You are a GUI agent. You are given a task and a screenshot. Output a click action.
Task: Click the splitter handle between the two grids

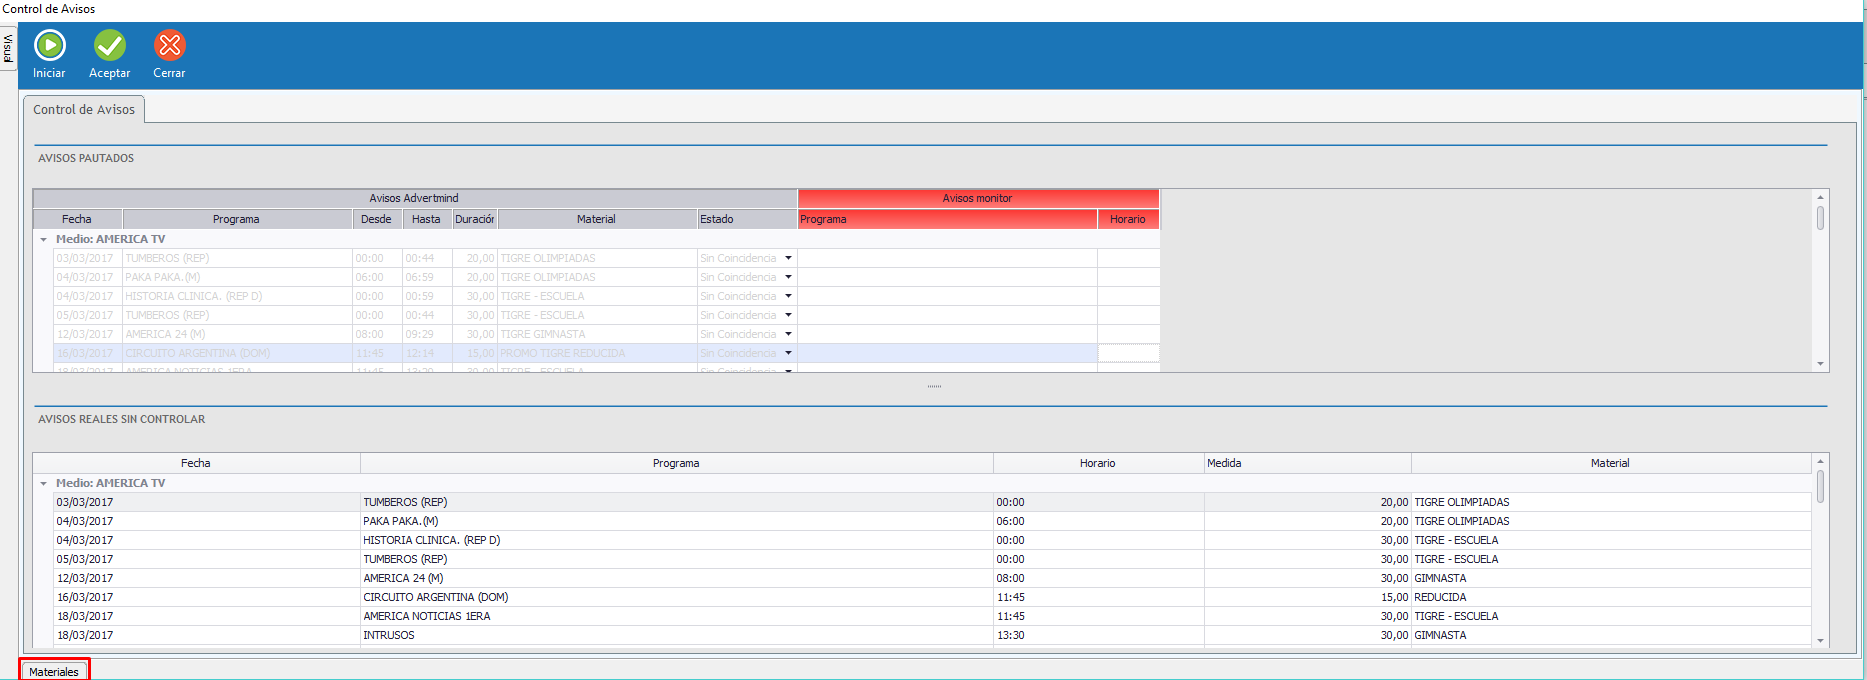934,386
